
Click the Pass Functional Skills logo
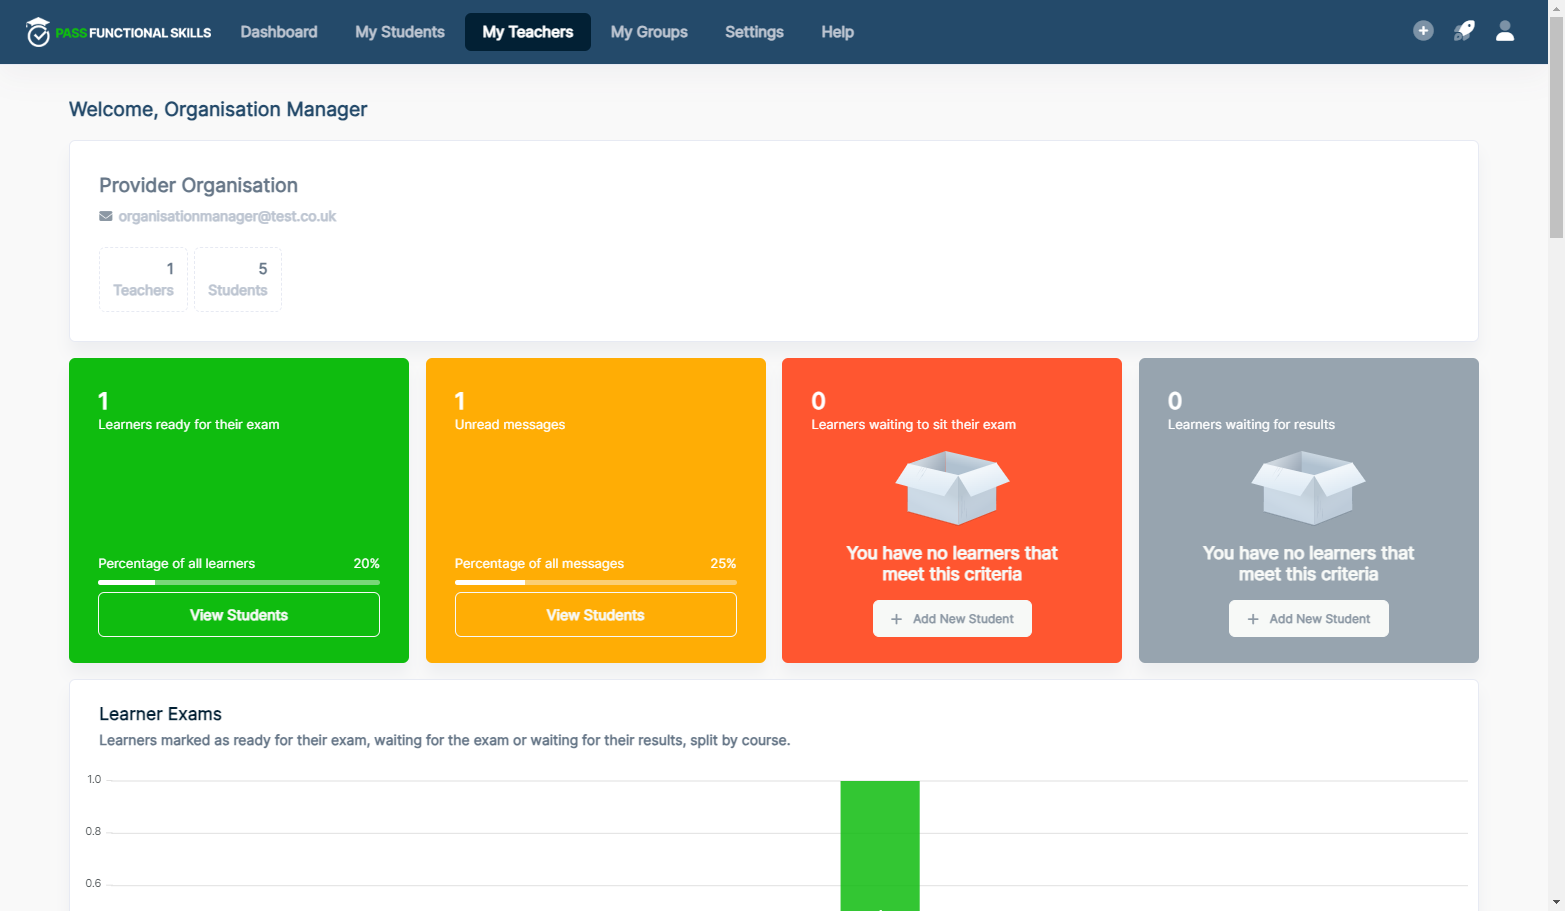[x=119, y=32]
